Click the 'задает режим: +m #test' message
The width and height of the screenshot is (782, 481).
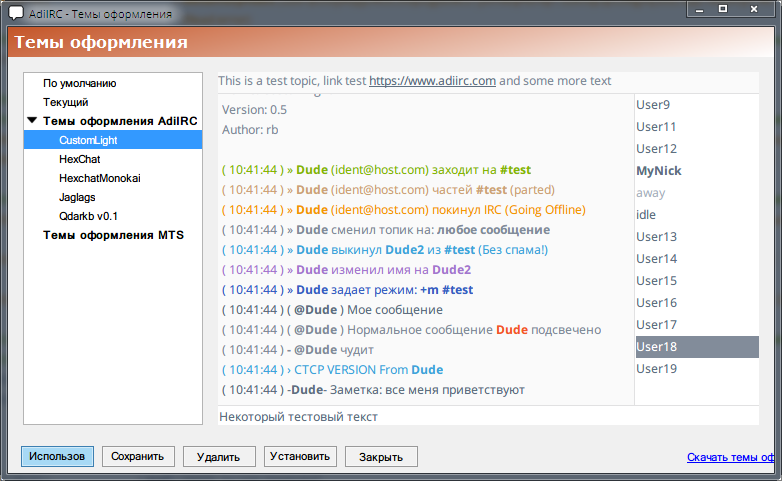click(x=347, y=289)
